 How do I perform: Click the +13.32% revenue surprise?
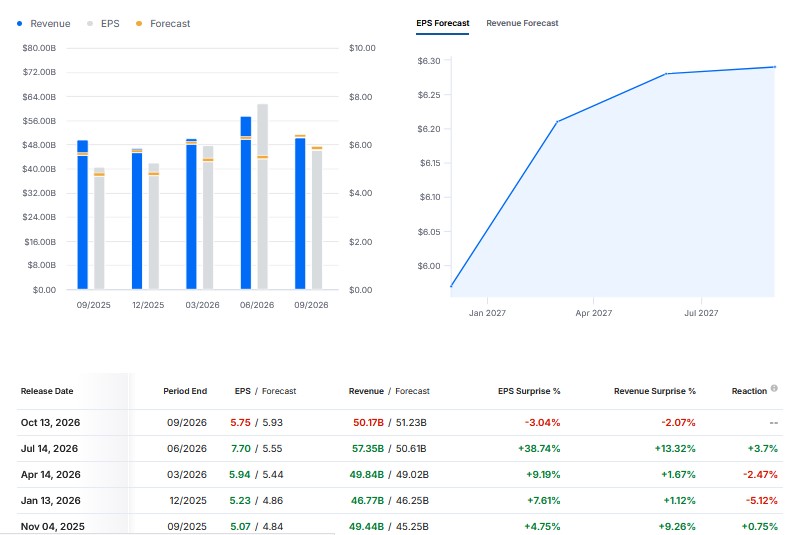point(675,449)
